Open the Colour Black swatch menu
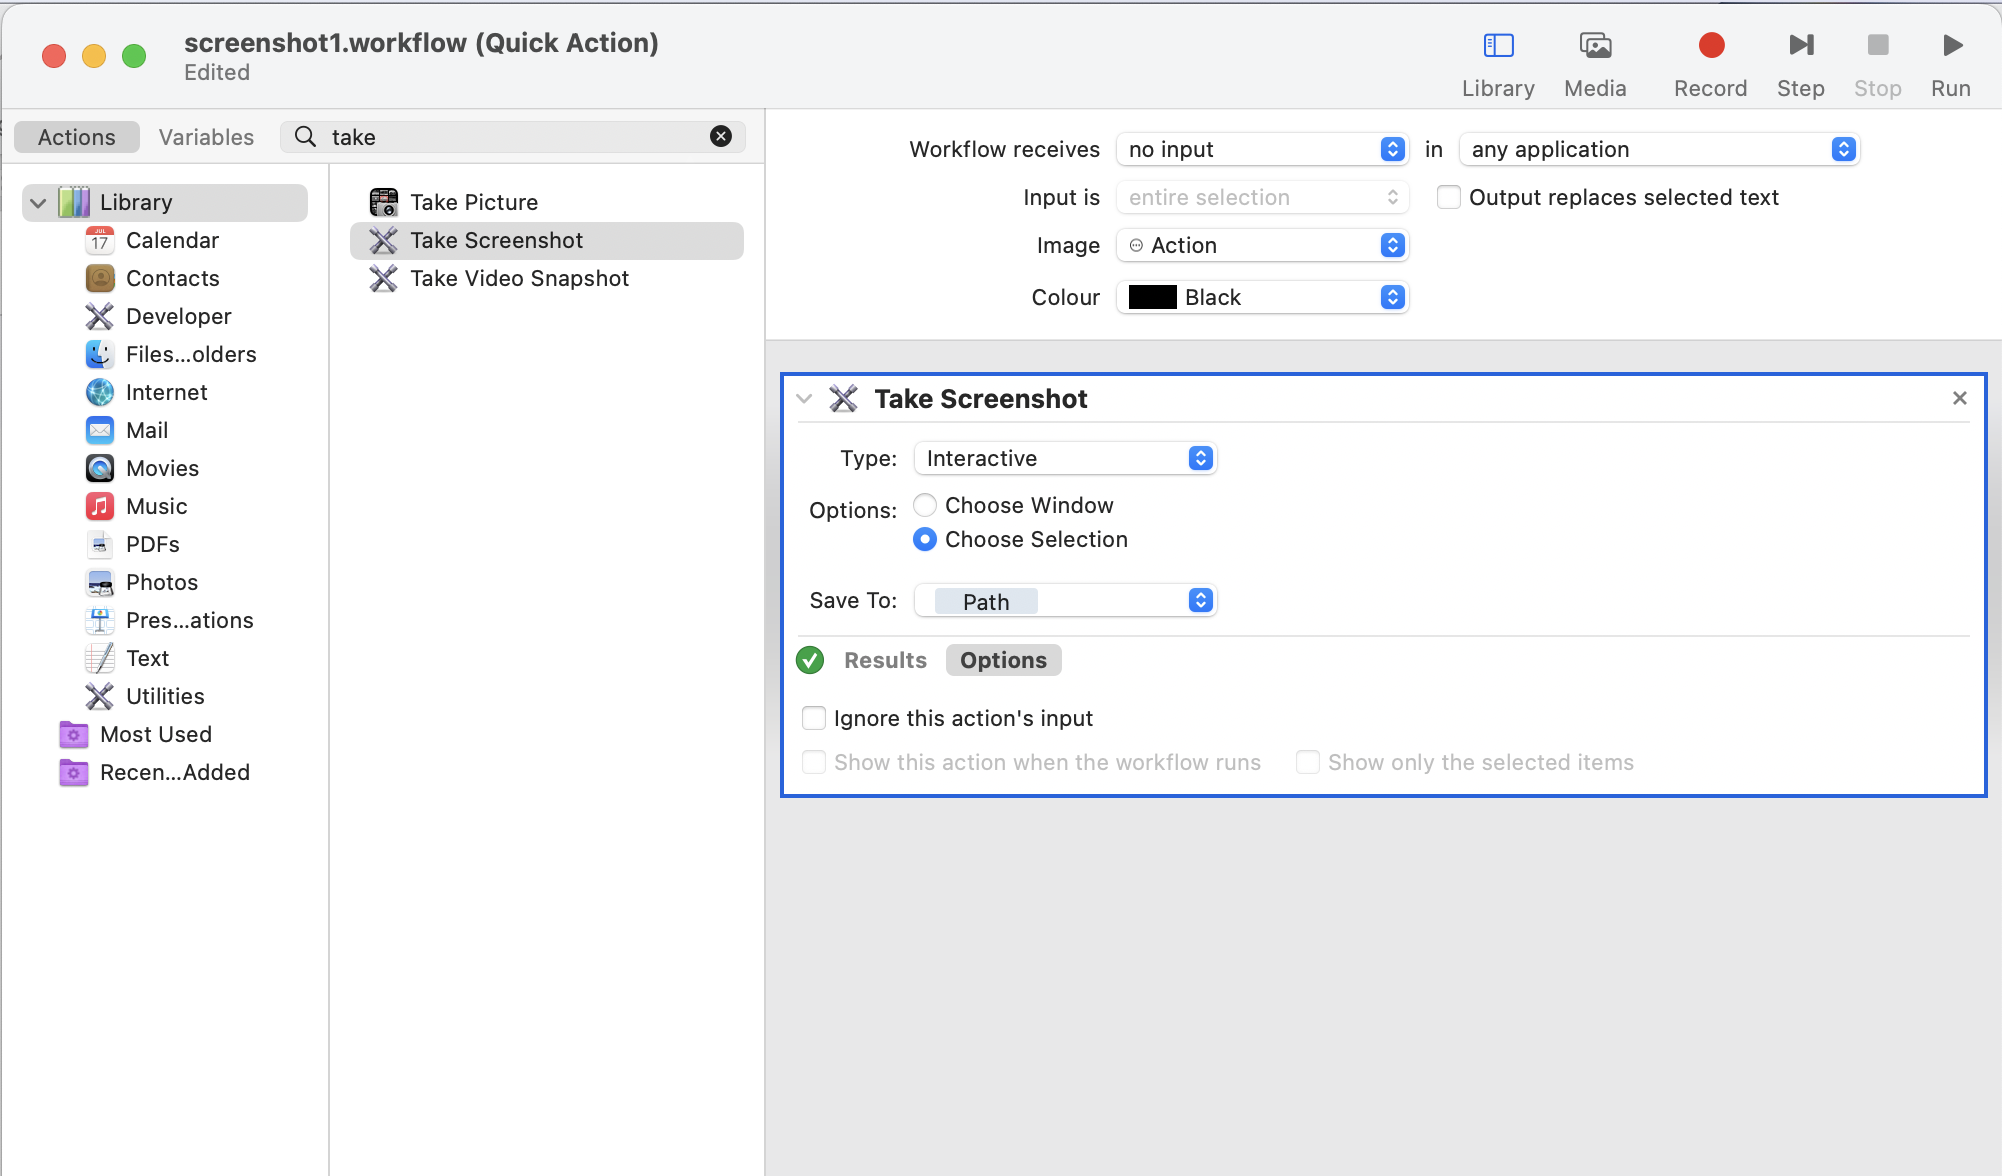2002x1176 pixels. pyautogui.click(x=1262, y=298)
